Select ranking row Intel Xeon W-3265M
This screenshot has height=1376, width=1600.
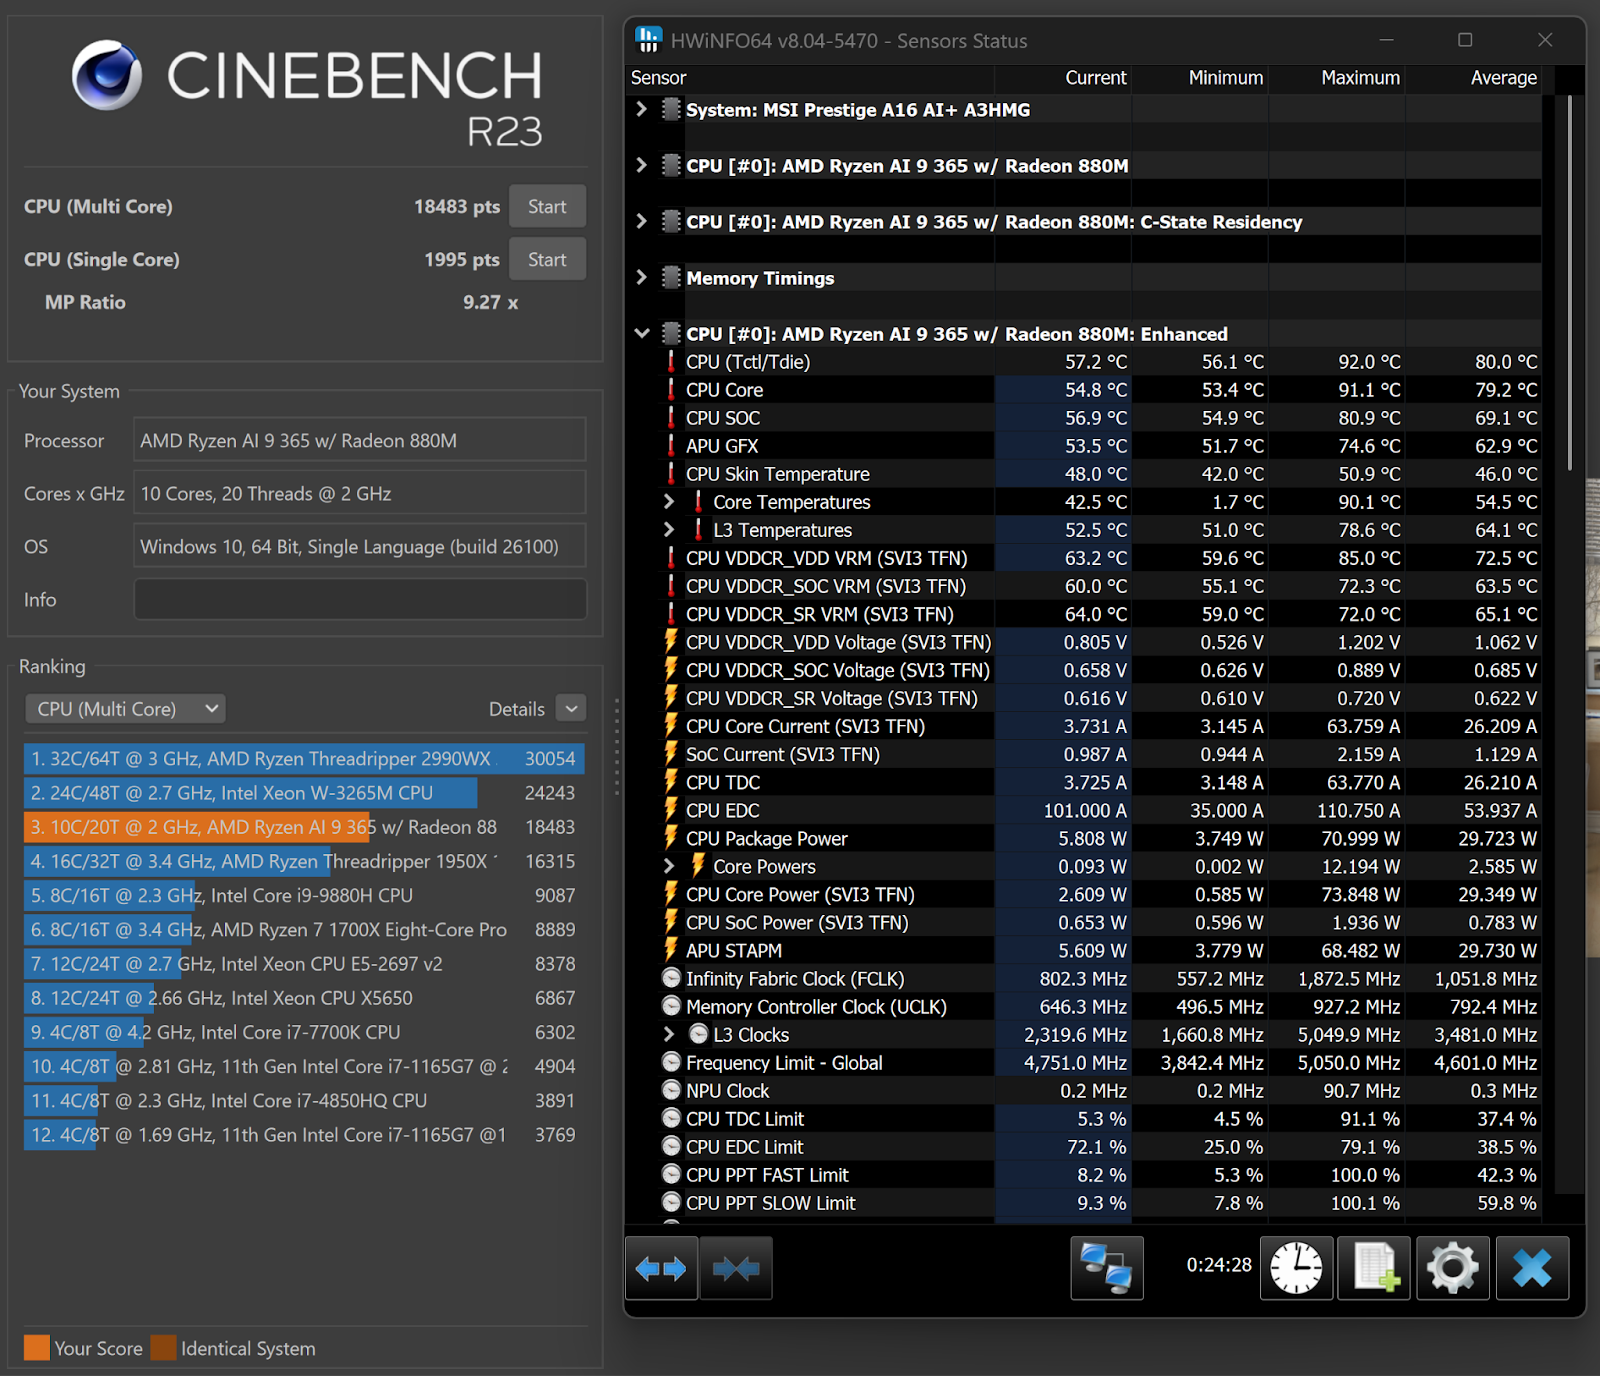[304, 792]
